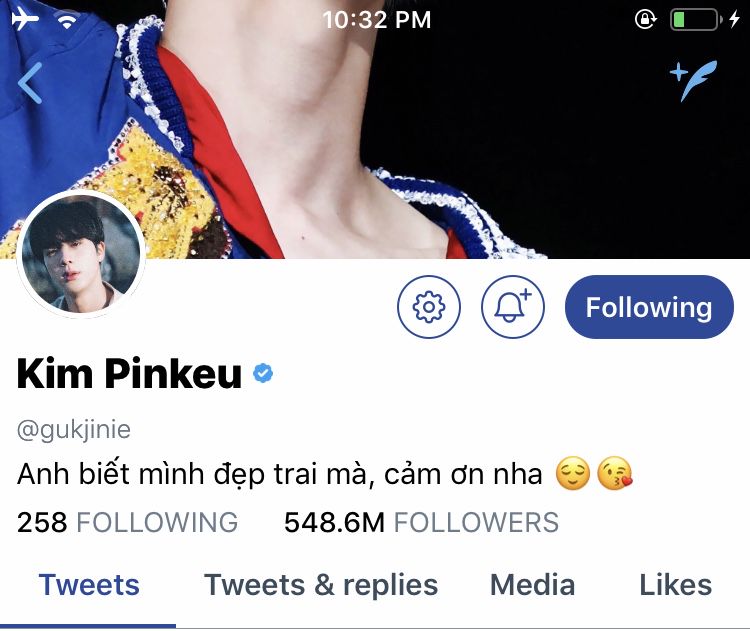Tap the rotation lock status icon
The width and height of the screenshot is (750, 631).
pos(645,20)
